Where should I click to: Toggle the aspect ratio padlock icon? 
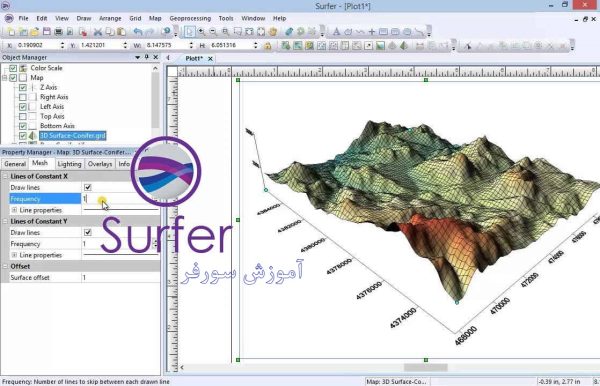267,46
